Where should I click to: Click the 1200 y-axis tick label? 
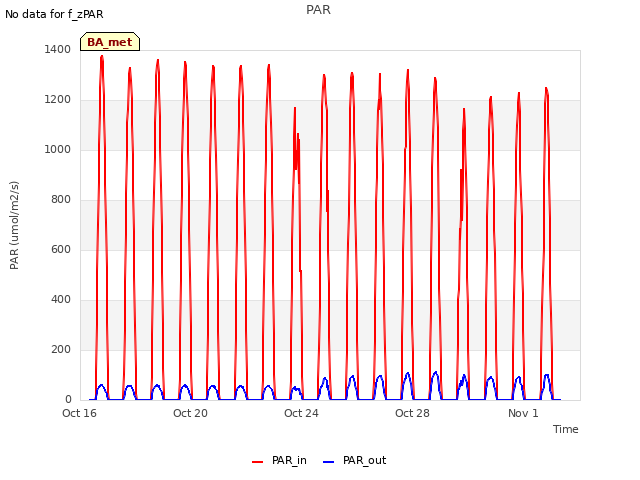tap(58, 100)
